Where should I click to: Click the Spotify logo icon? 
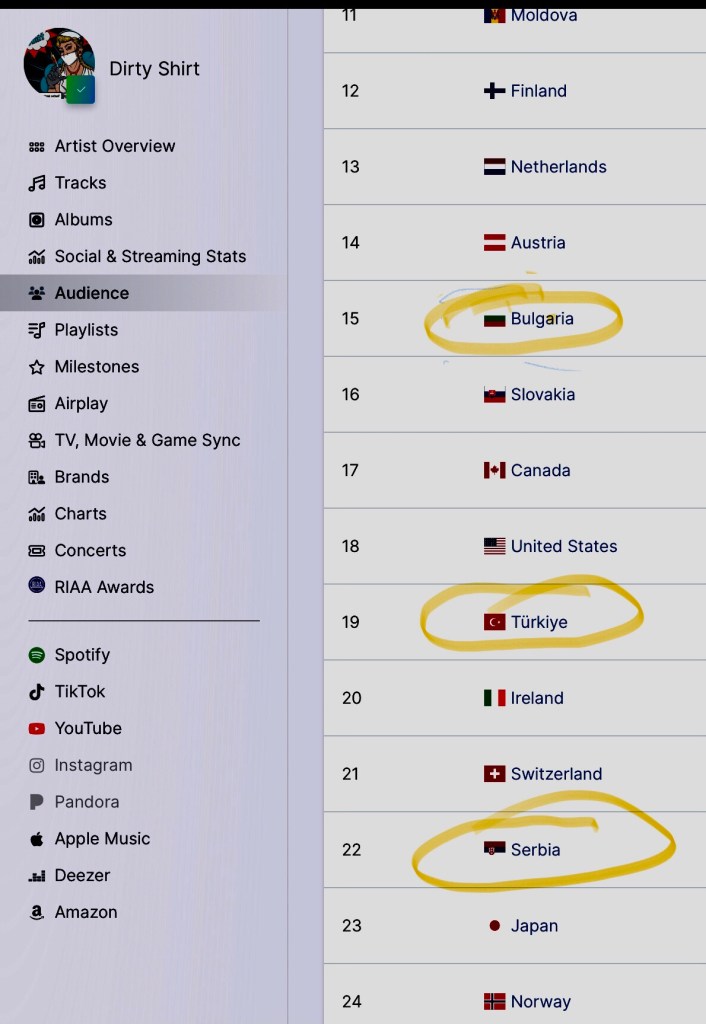[37, 655]
